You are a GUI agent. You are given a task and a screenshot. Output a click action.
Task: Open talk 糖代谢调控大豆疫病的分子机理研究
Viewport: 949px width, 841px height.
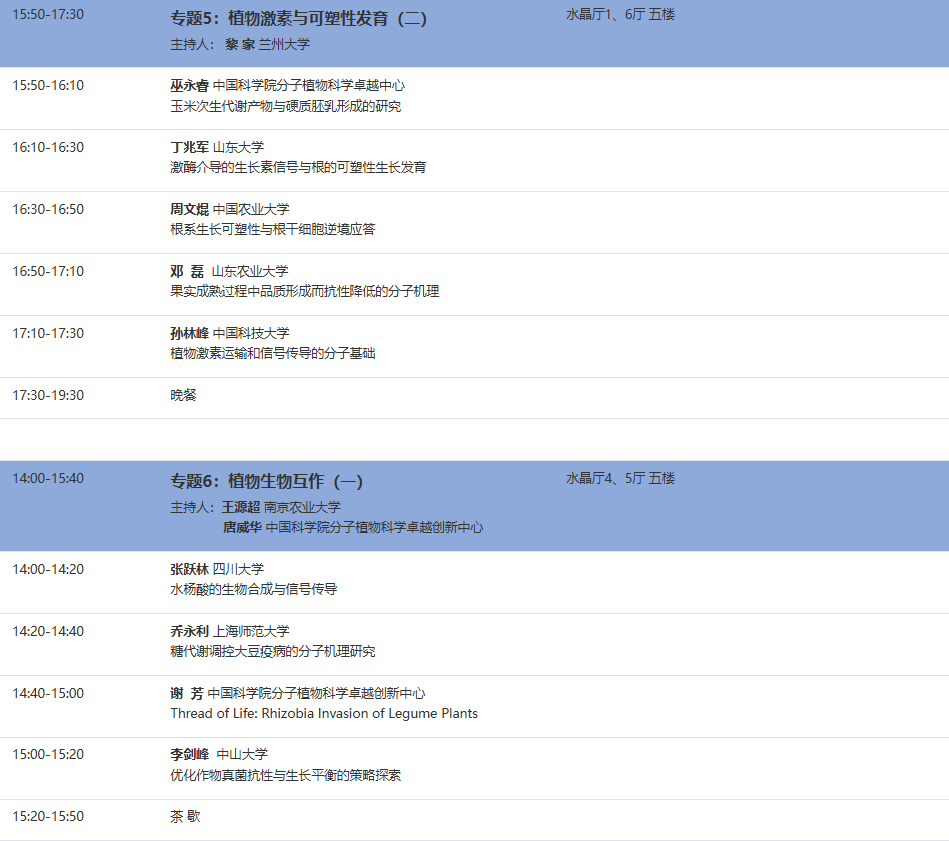click(x=270, y=651)
